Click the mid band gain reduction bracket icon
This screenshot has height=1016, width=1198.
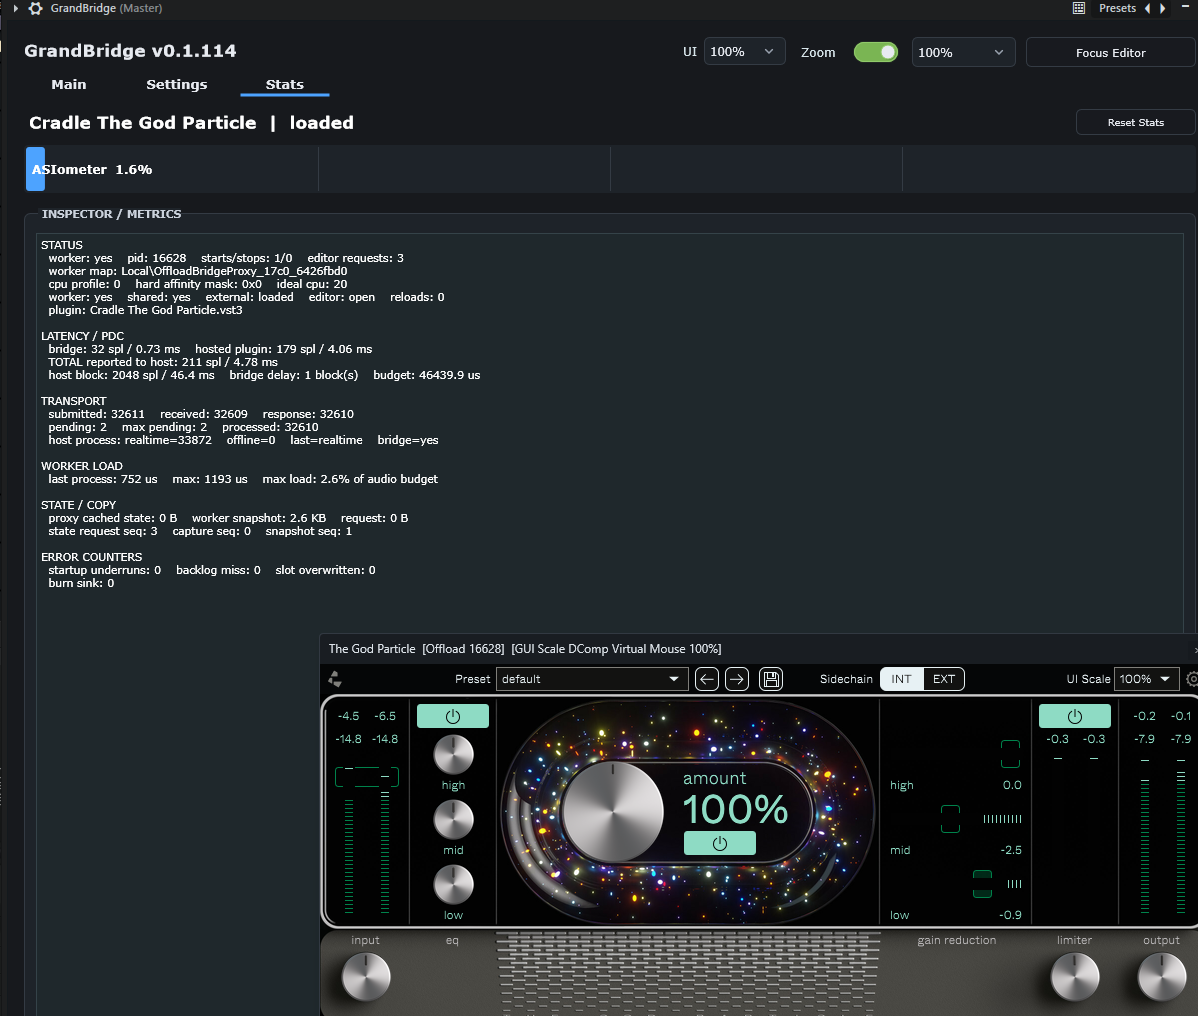[950, 819]
